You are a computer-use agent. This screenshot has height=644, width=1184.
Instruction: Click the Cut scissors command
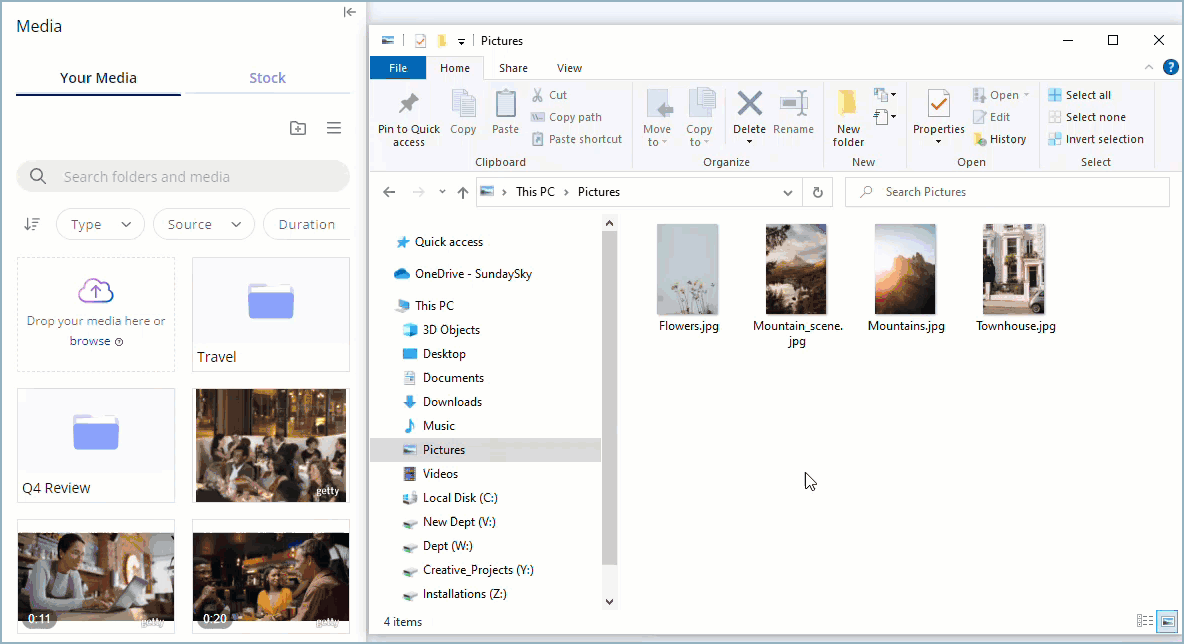pos(549,95)
